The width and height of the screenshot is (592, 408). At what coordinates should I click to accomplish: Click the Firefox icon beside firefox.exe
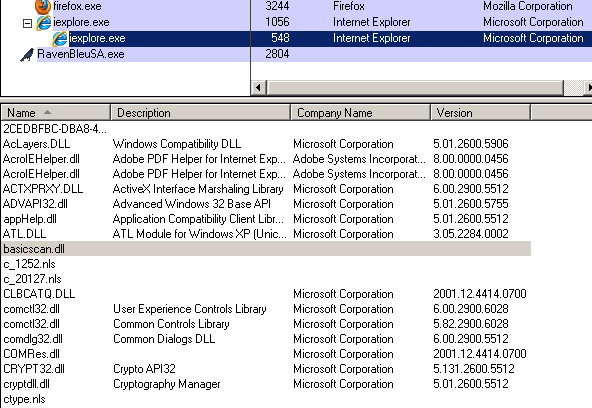pos(43,6)
